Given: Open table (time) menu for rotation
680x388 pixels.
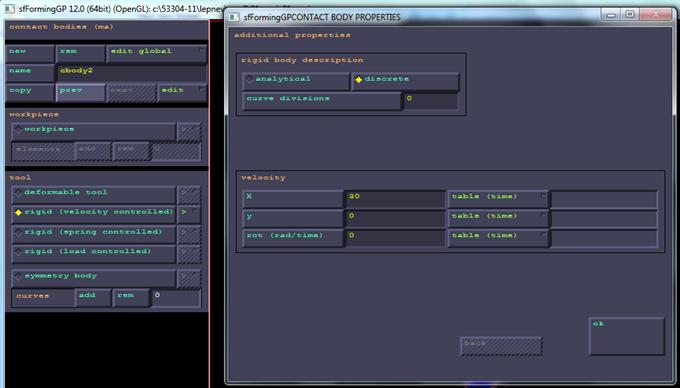Looking at the screenshot, I should click(x=498, y=238).
